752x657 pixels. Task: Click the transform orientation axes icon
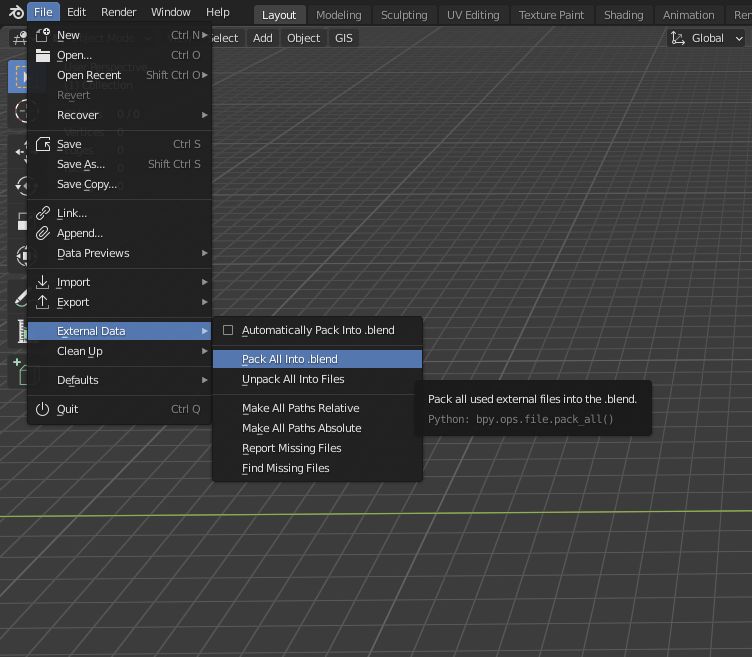(678, 38)
